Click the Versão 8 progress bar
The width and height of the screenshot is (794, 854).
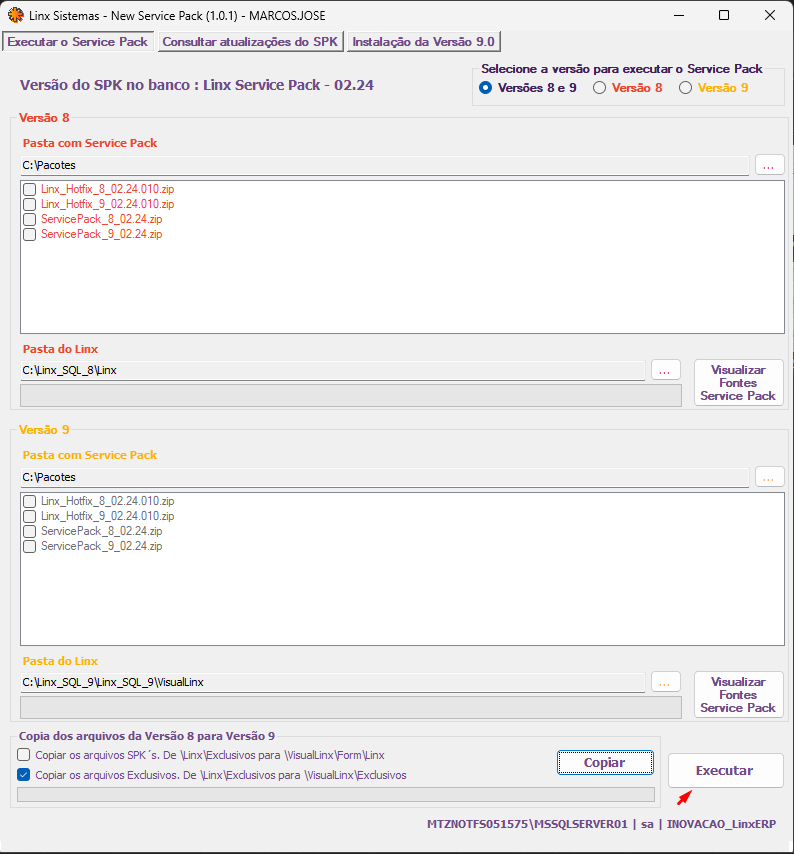click(x=351, y=395)
